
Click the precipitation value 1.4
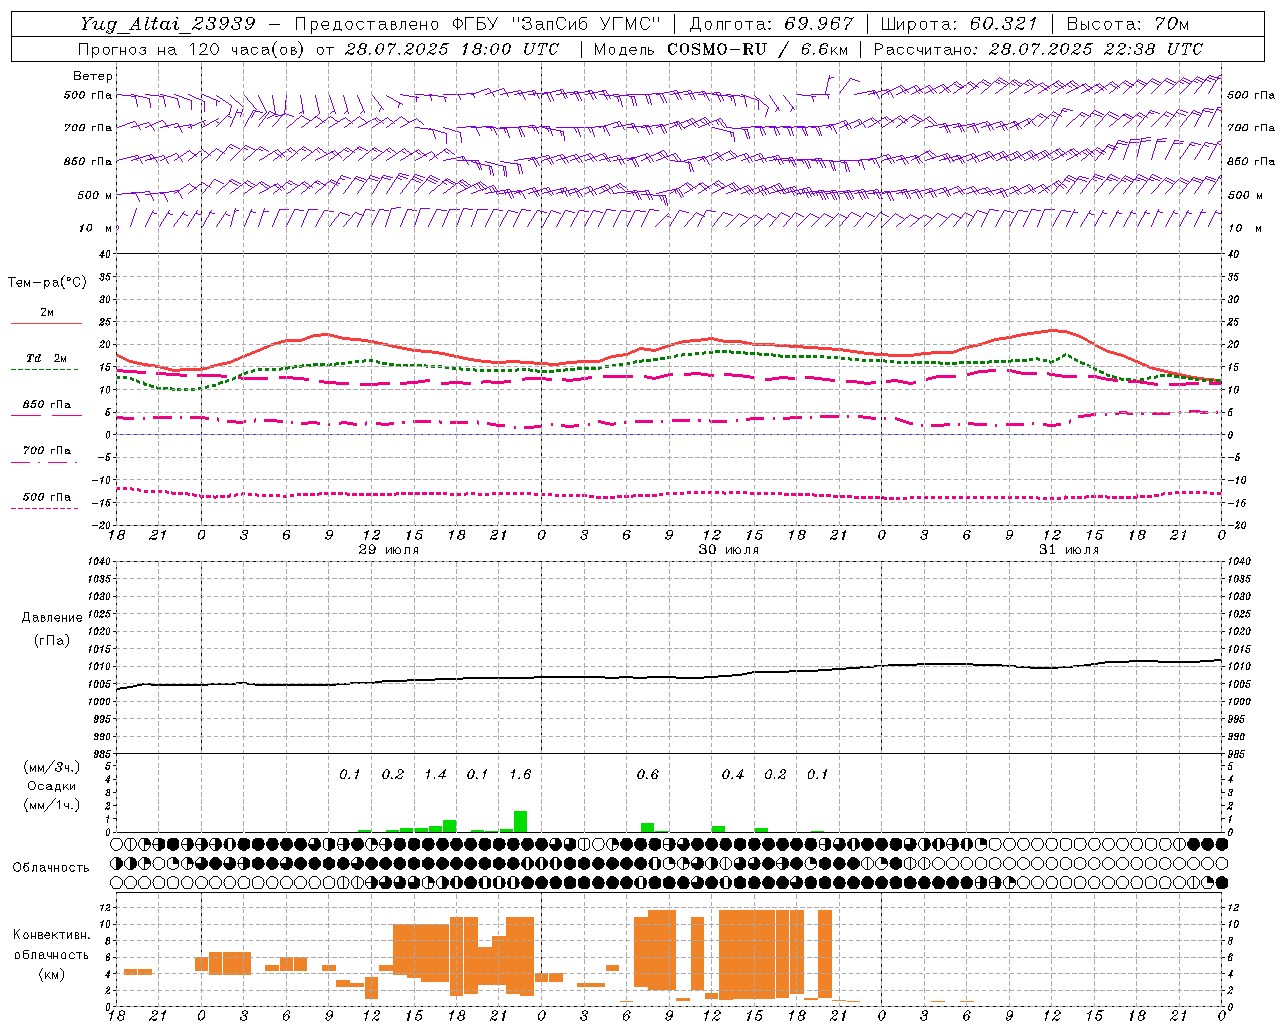[x=435, y=775]
